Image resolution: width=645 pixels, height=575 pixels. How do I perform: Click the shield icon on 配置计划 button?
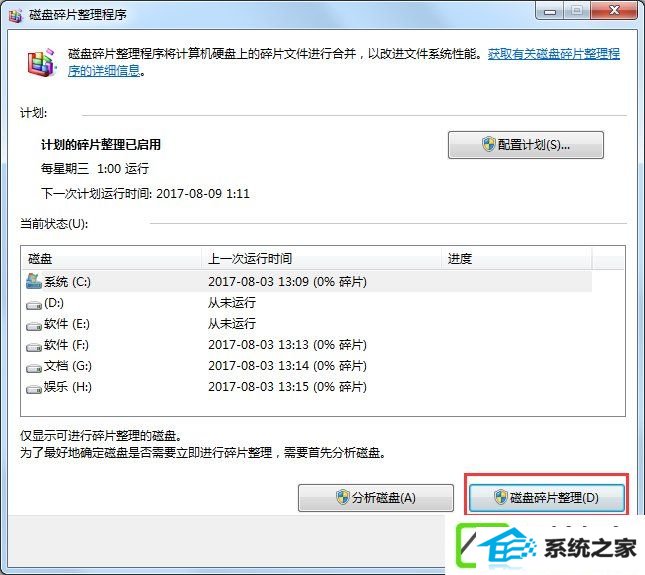coord(488,145)
